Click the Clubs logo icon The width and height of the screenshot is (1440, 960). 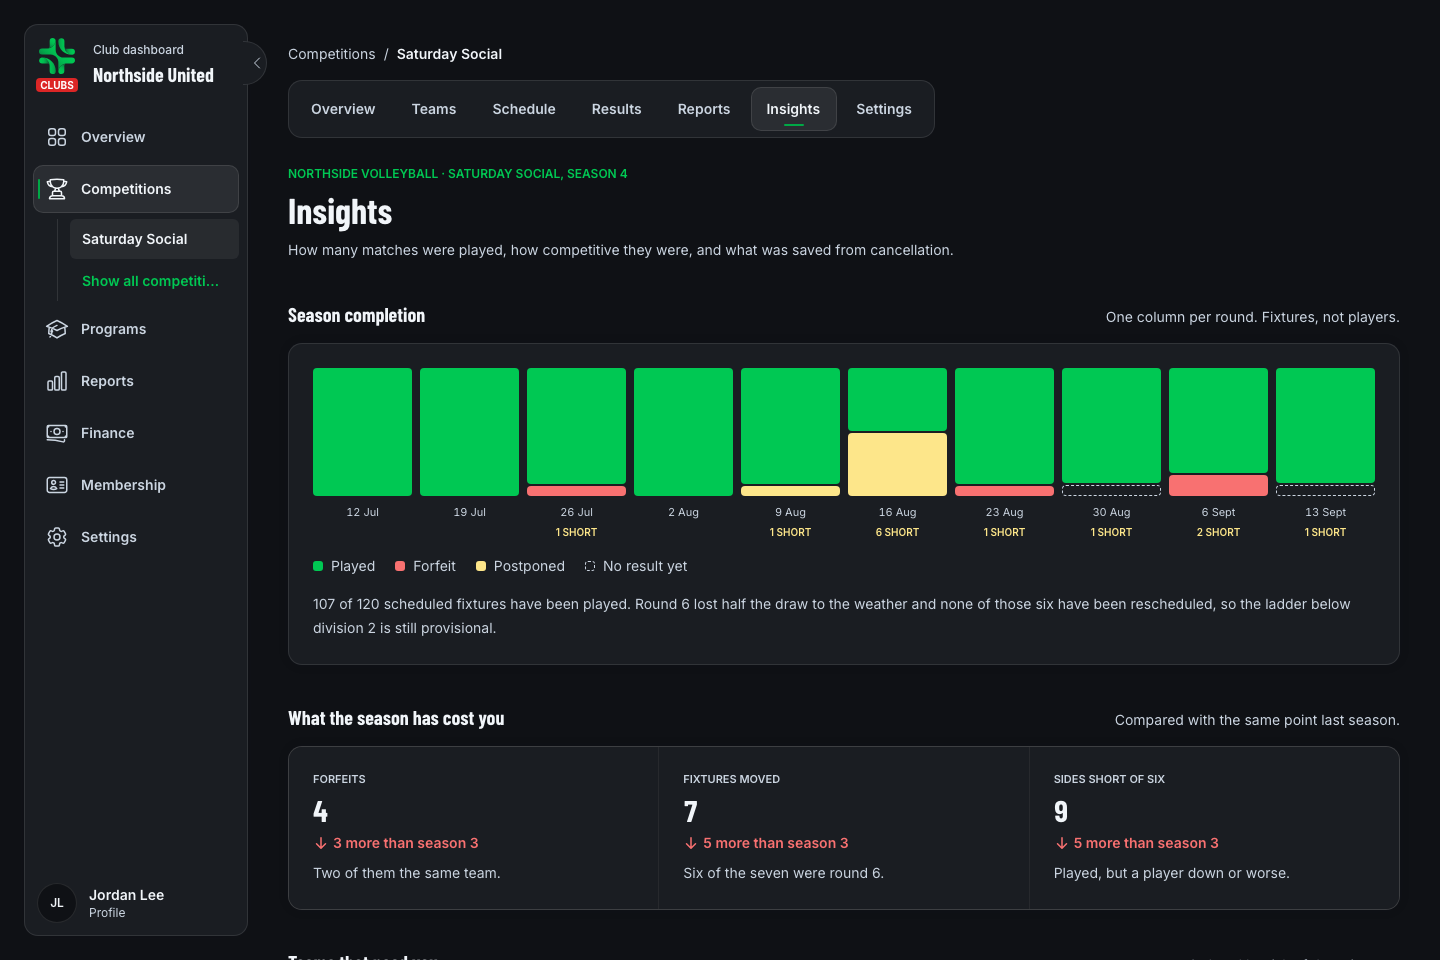point(57,64)
